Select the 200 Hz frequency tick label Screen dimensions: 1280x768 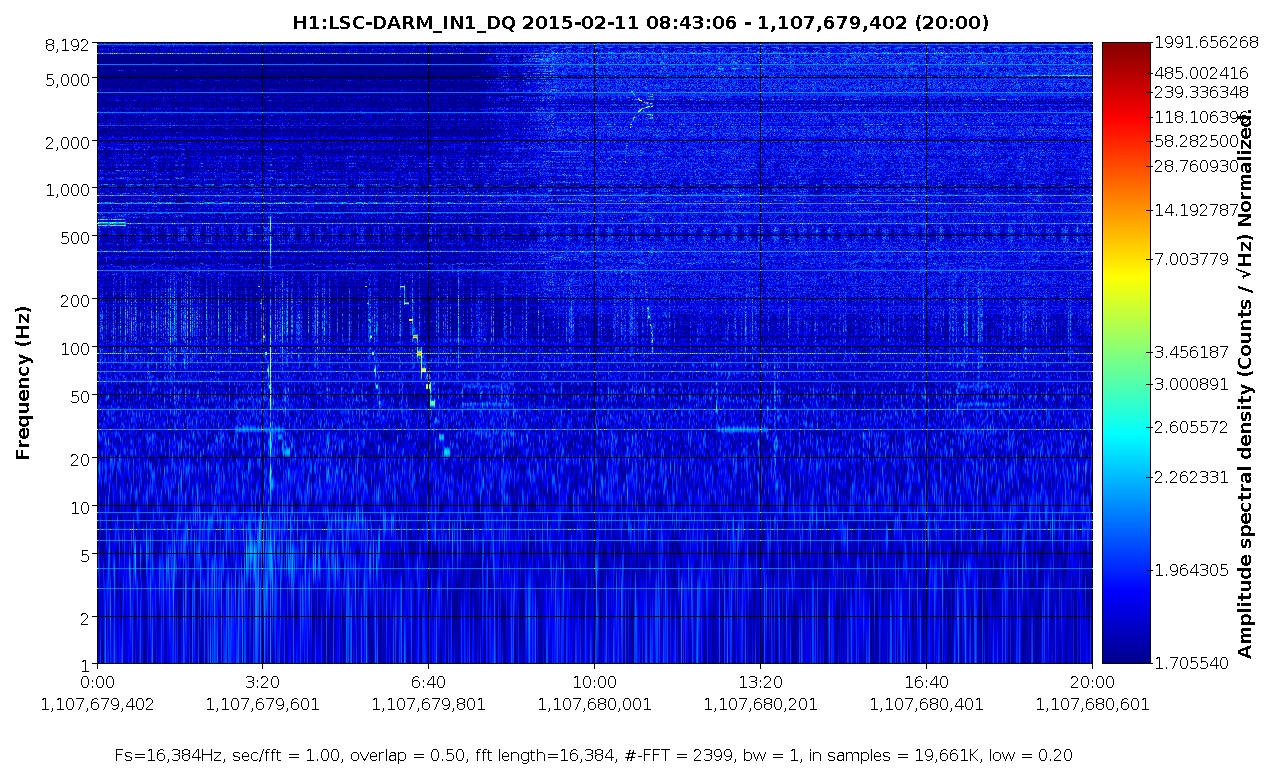(77, 300)
